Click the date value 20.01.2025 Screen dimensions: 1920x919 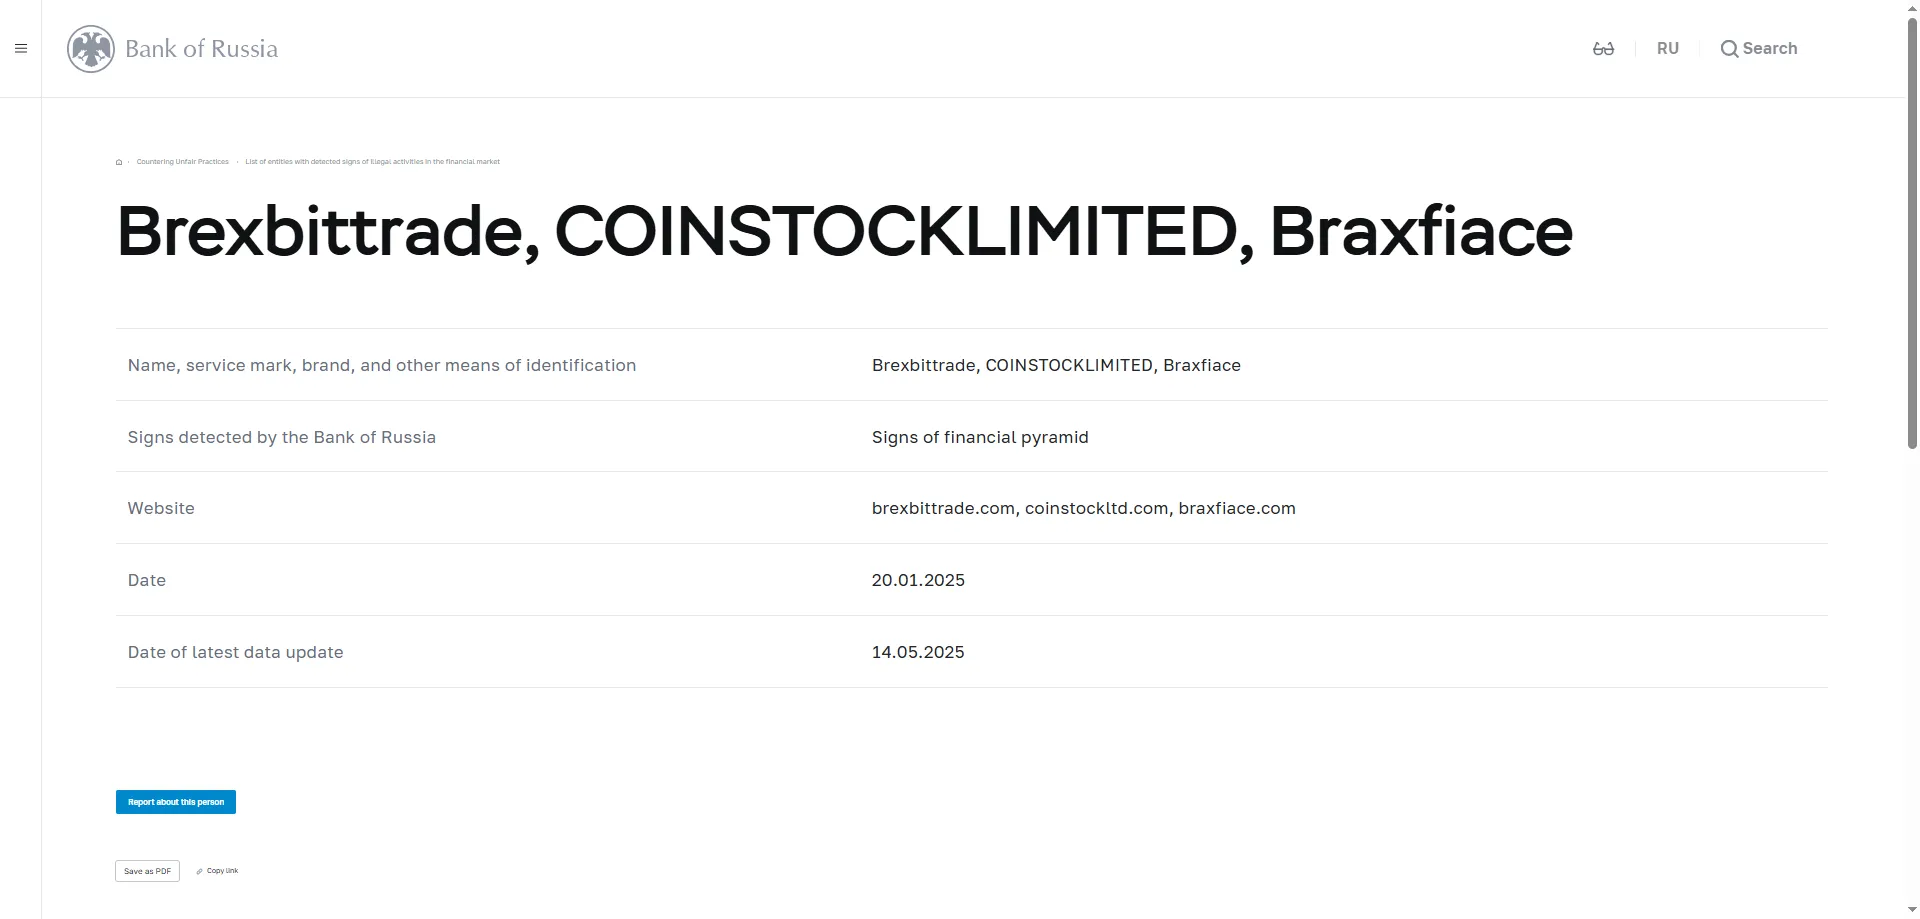tap(918, 580)
